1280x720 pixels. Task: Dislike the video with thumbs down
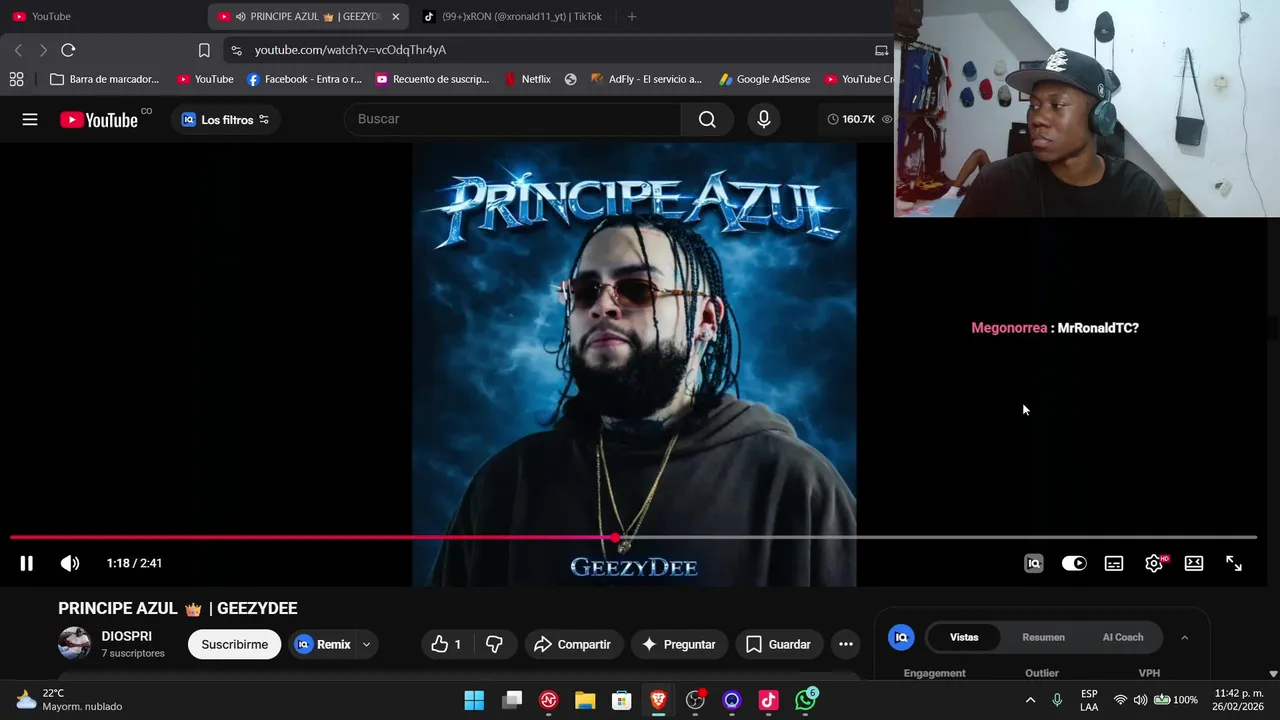(x=494, y=644)
